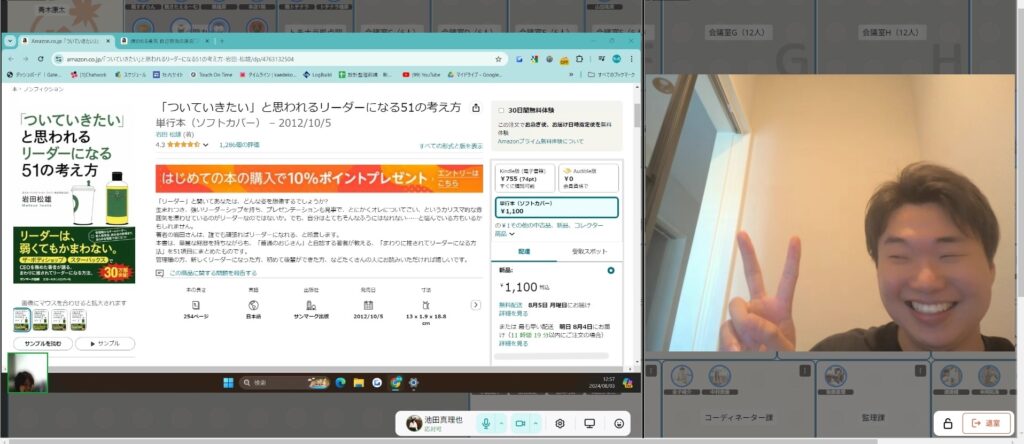The width and height of the screenshot is (1024, 444).
Task: Open meeting settings gear icon
Action: coord(560,423)
